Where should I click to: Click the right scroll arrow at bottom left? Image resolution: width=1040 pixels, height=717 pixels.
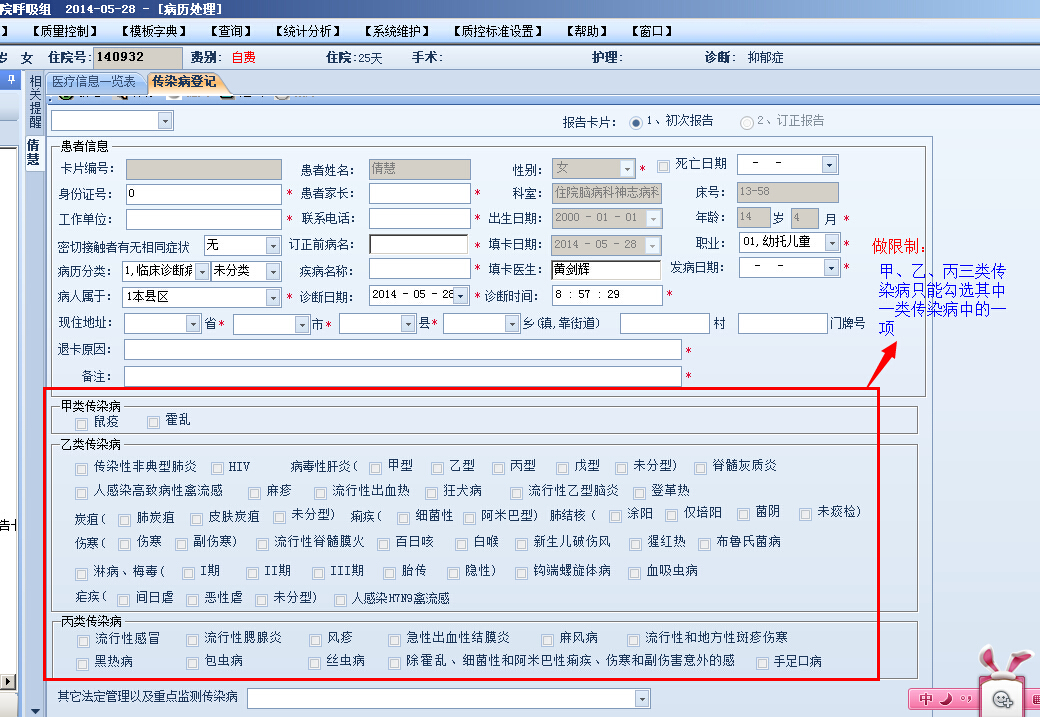click(x=8, y=681)
